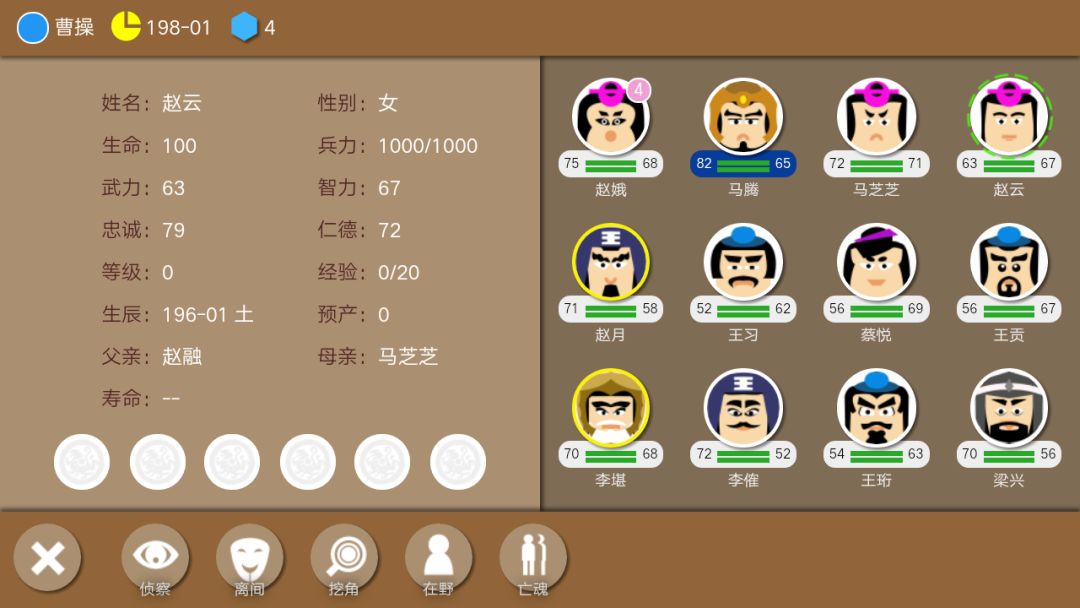
Task: Click 赵娥's stat bar 75/68
Action: point(610,164)
